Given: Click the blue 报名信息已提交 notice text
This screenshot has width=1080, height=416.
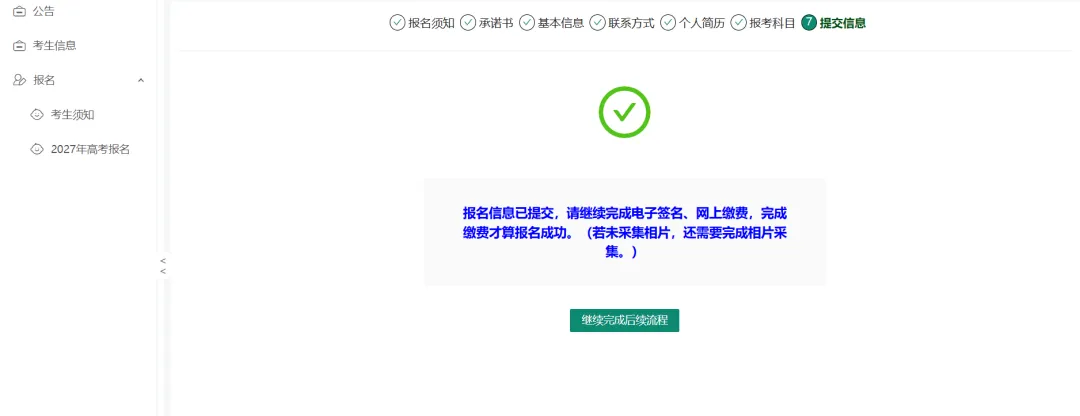Looking at the screenshot, I should tap(625, 232).
